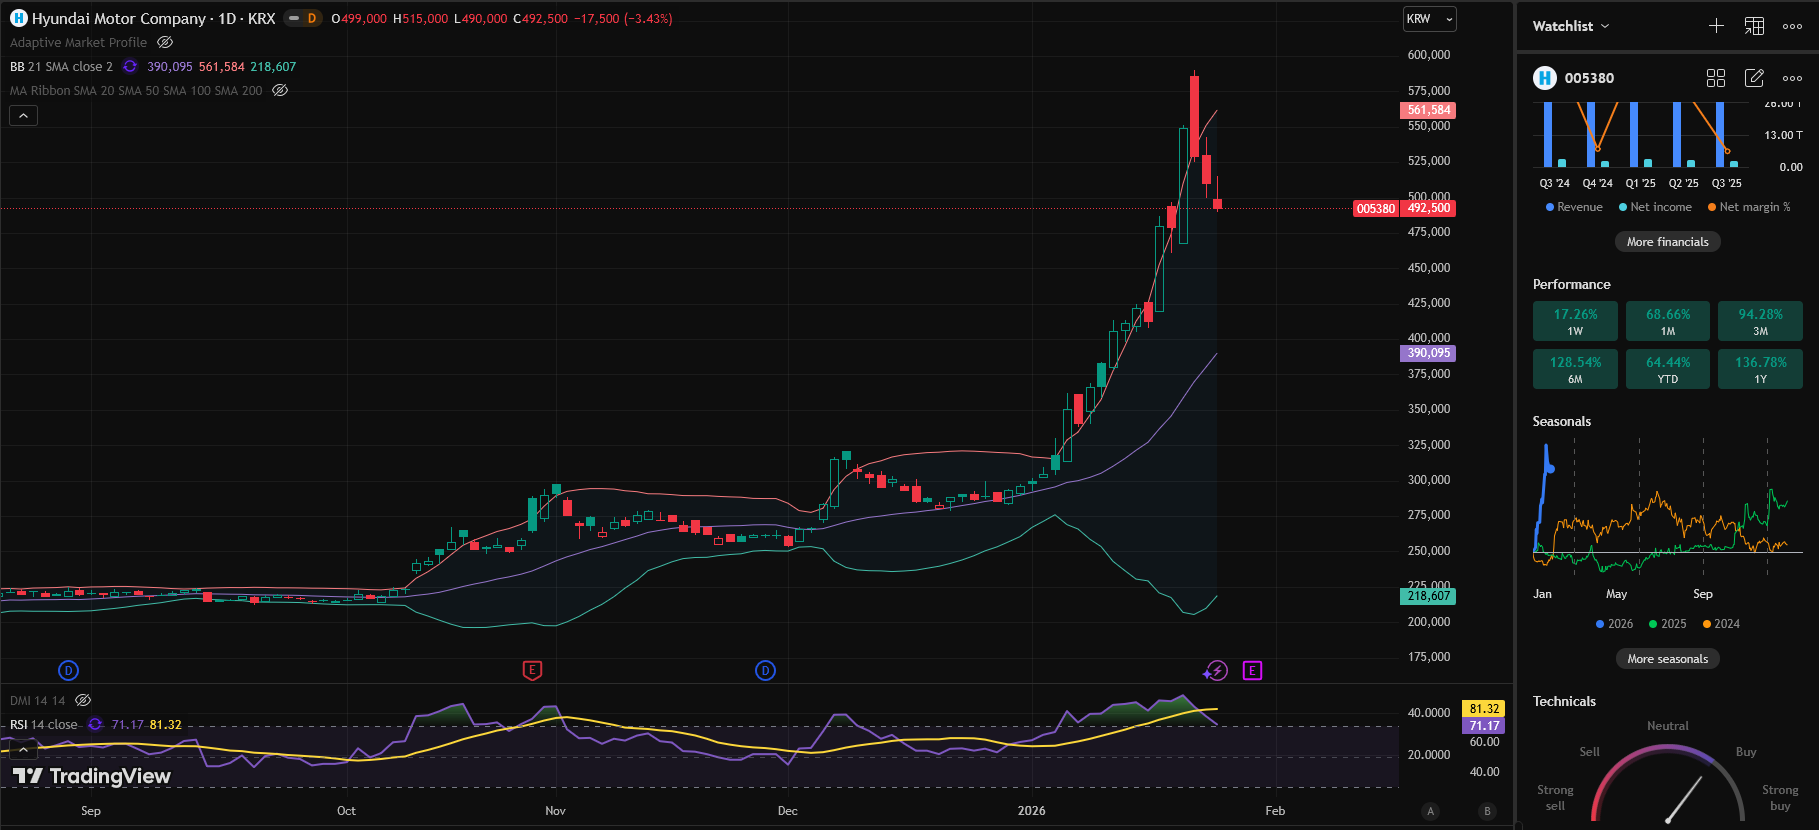Select the YTD performance tile
Screen dimensions: 1819x830
point(1668,369)
